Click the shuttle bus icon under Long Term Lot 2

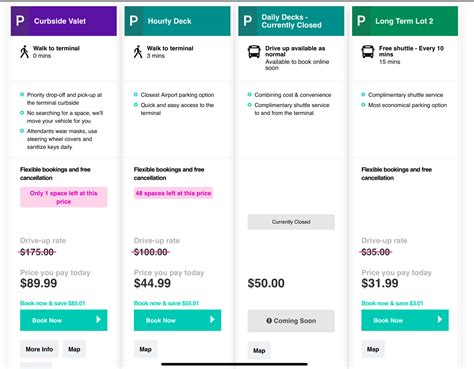(x=368, y=52)
